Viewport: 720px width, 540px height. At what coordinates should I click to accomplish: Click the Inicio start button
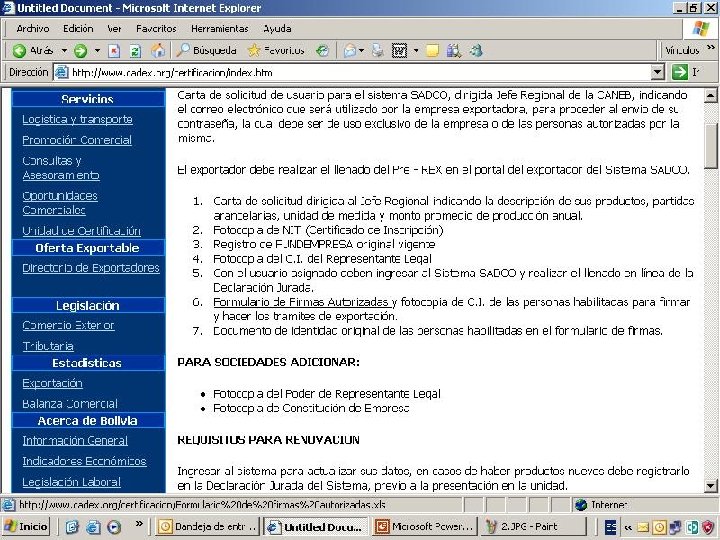pyautogui.click(x=26, y=526)
